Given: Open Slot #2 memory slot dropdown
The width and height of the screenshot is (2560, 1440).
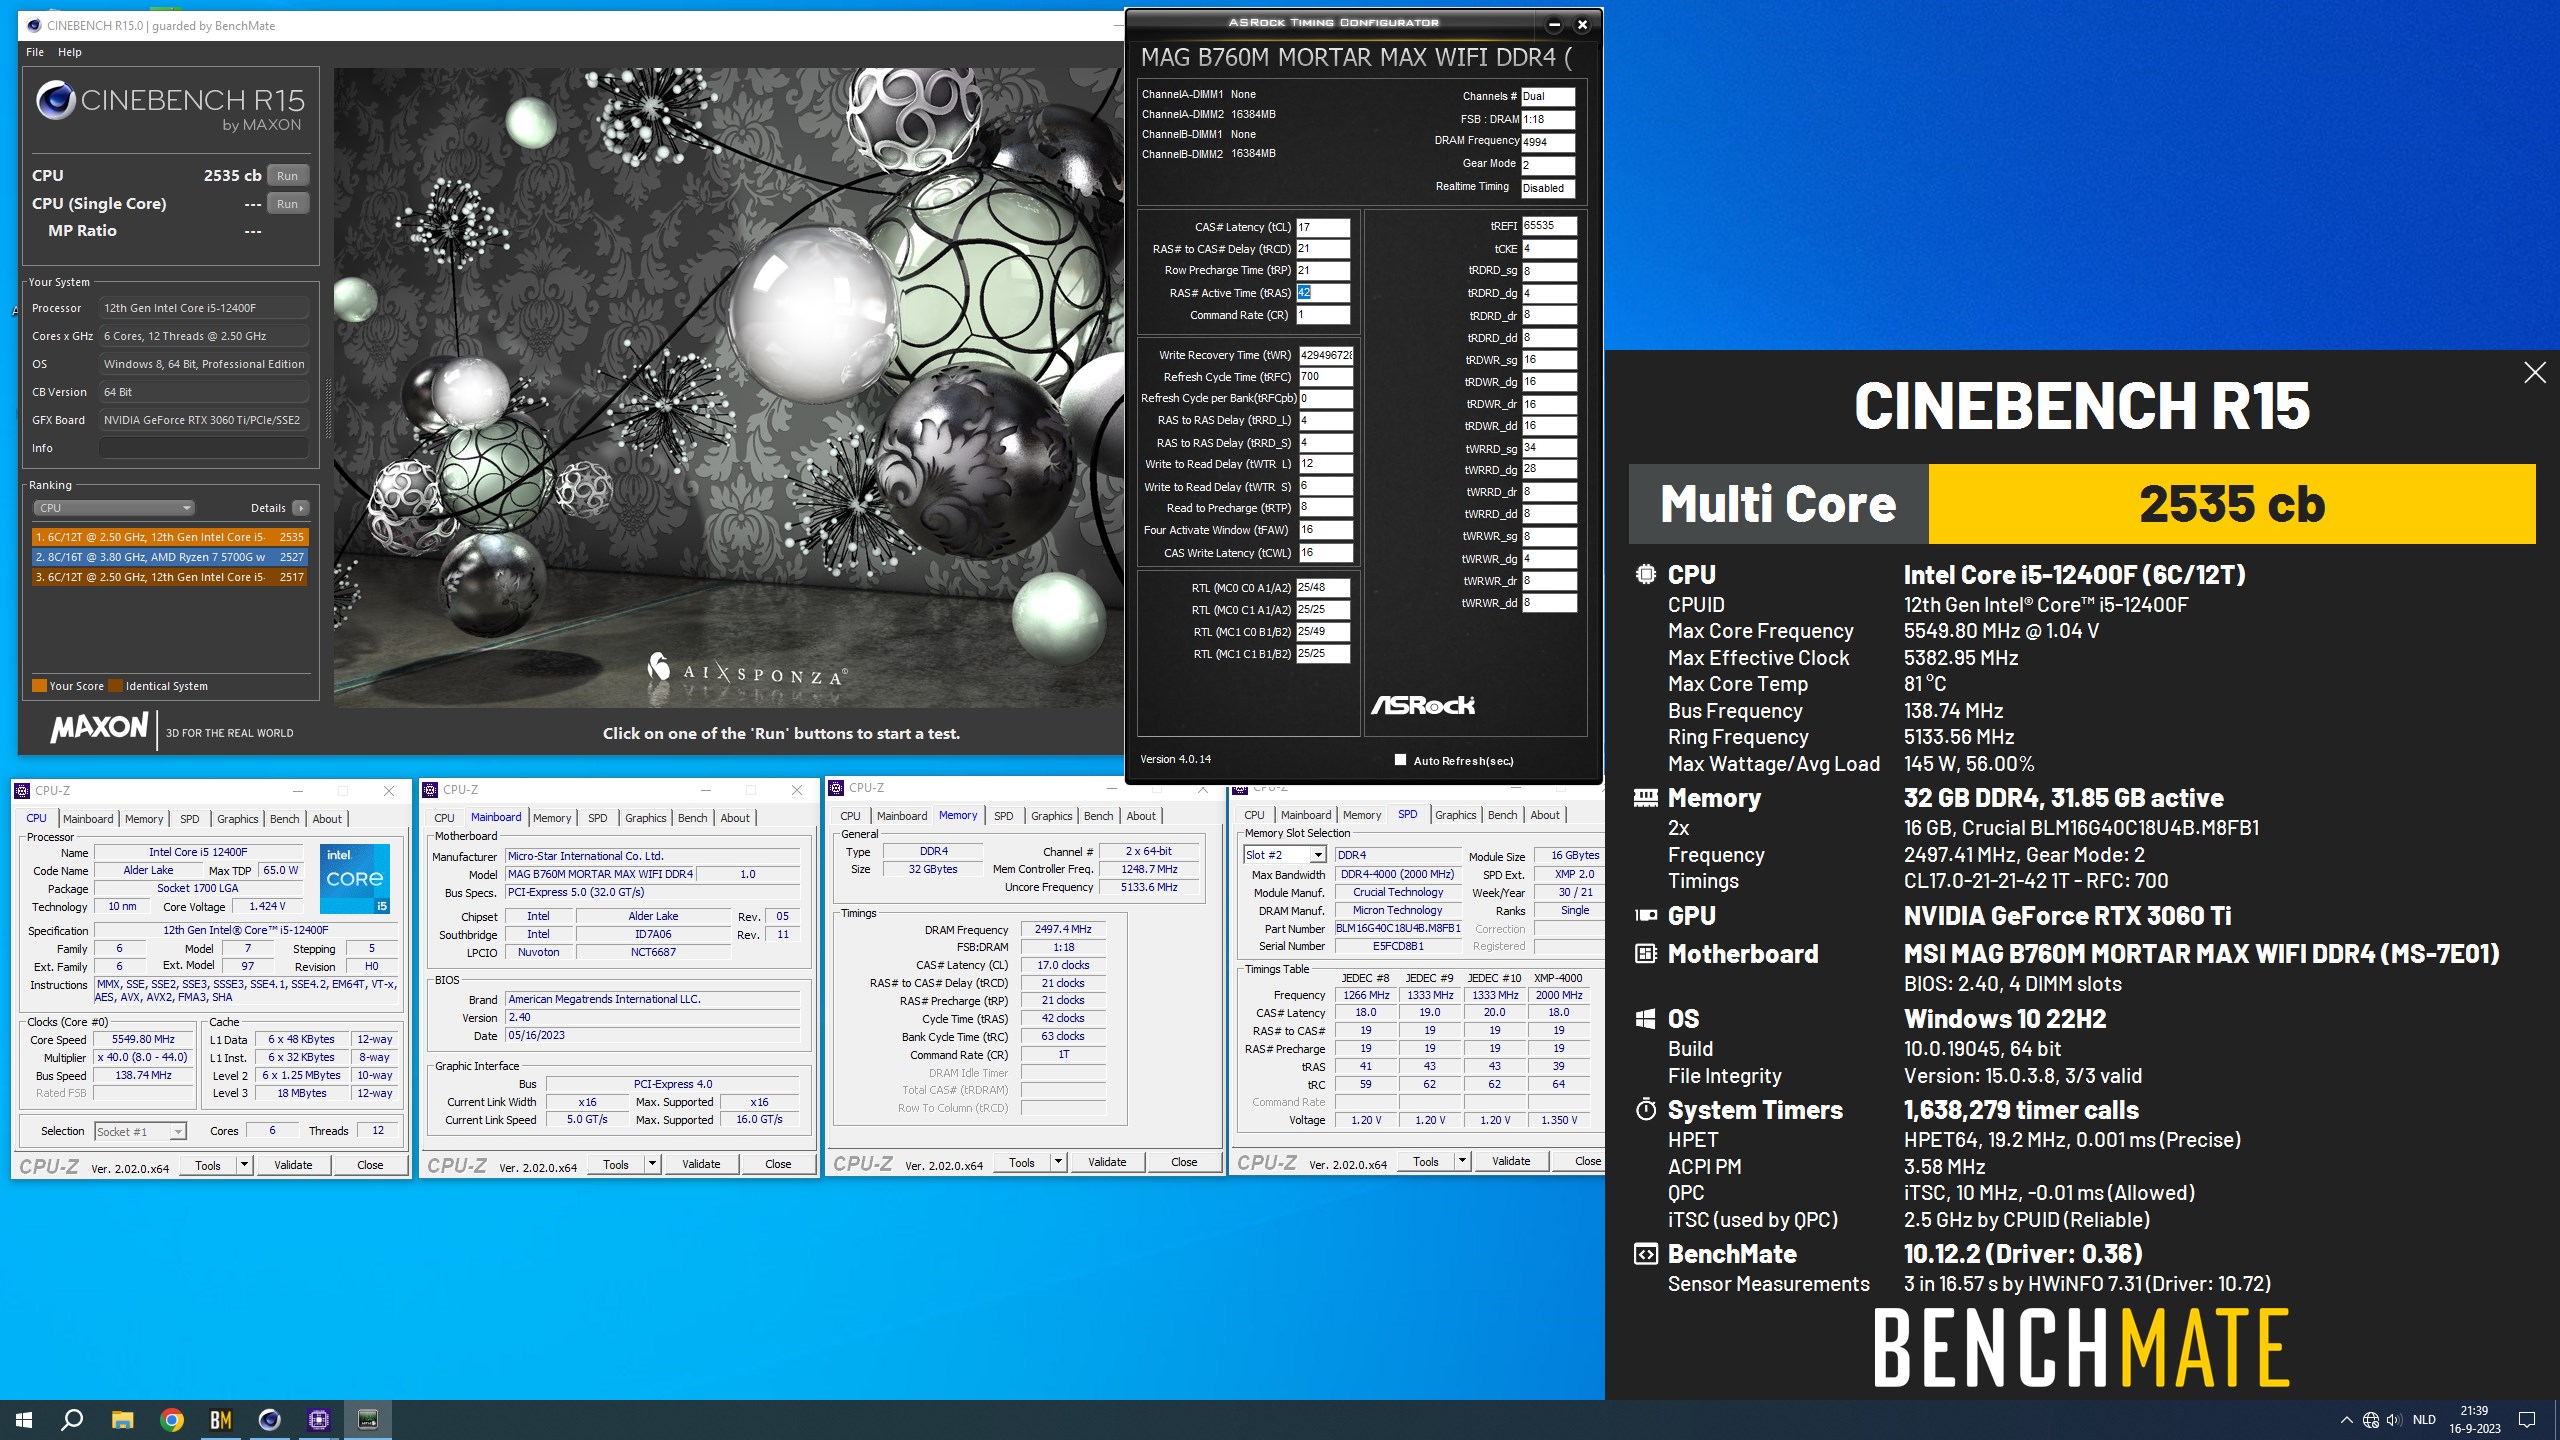Looking at the screenshot, I should pyautogui.click(x=1285, y=855).
